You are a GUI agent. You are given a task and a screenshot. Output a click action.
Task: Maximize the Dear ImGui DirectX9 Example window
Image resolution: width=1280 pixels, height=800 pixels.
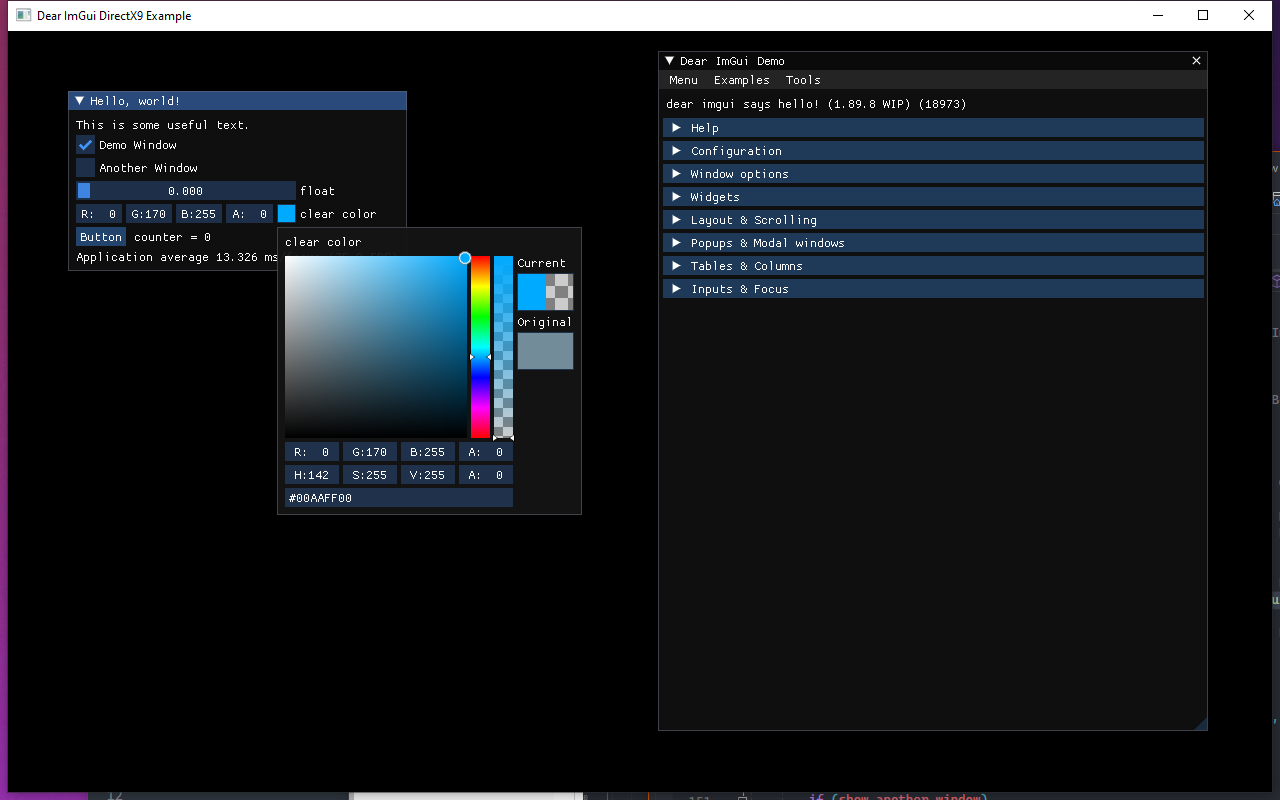[x=1203, y=15]
